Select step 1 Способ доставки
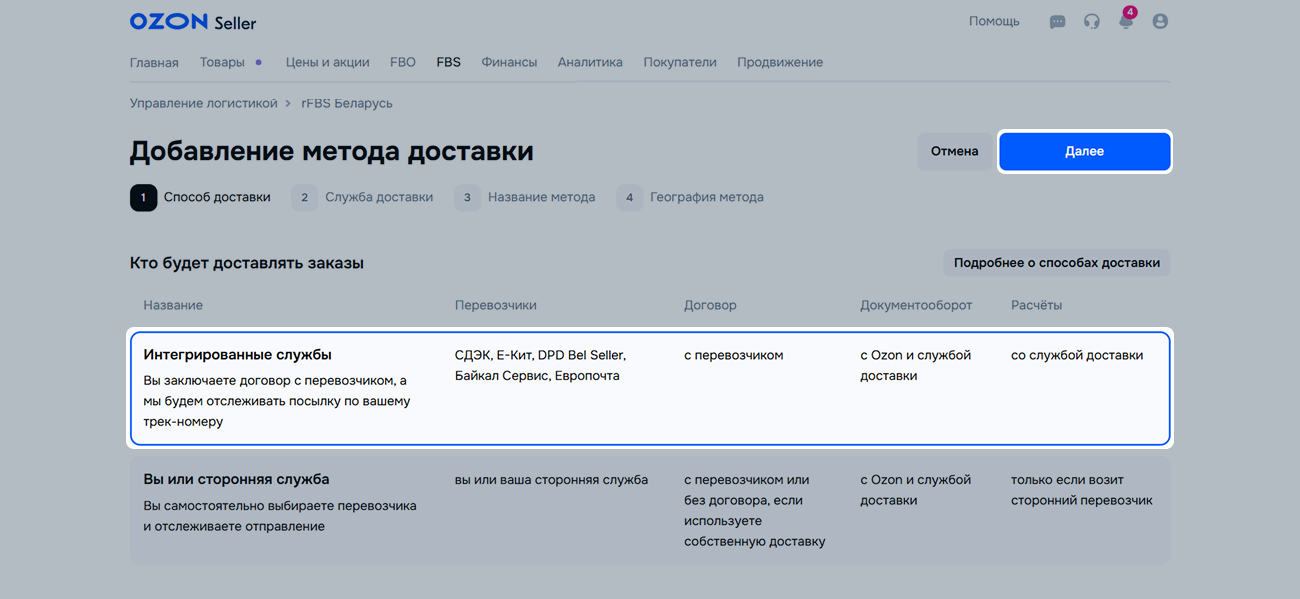Image resolution: width=1300 pixels, height=599 pixels. coord(201,198)
